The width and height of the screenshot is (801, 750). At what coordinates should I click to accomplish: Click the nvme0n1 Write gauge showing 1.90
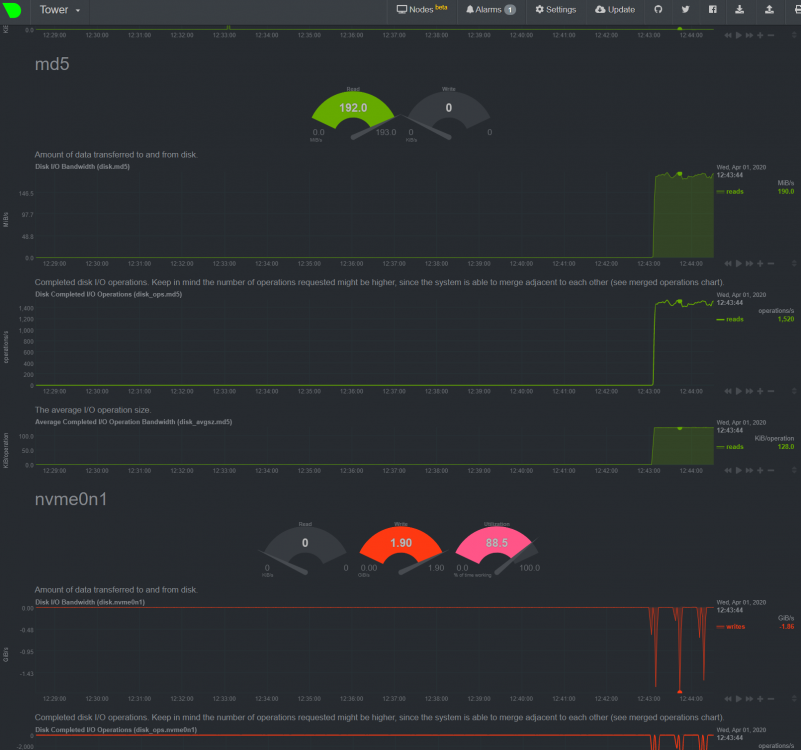pyautogui.click(x=401, y=549)
